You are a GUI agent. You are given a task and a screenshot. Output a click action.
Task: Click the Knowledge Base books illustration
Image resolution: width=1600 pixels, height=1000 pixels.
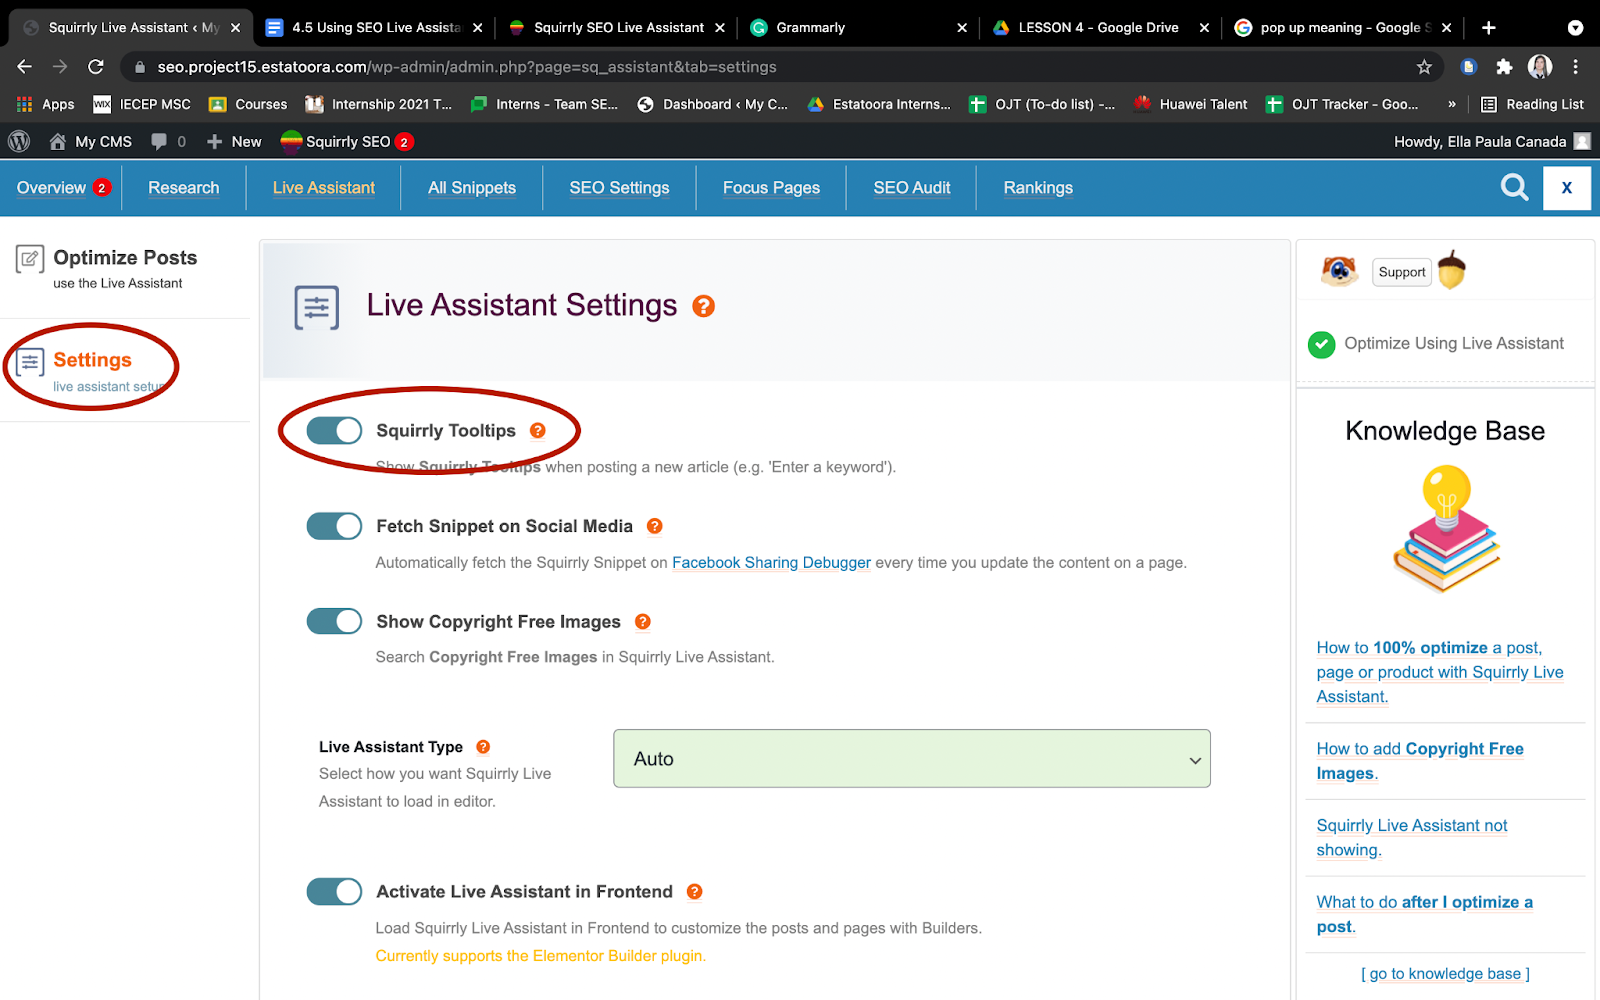(x=1446, y=529)
